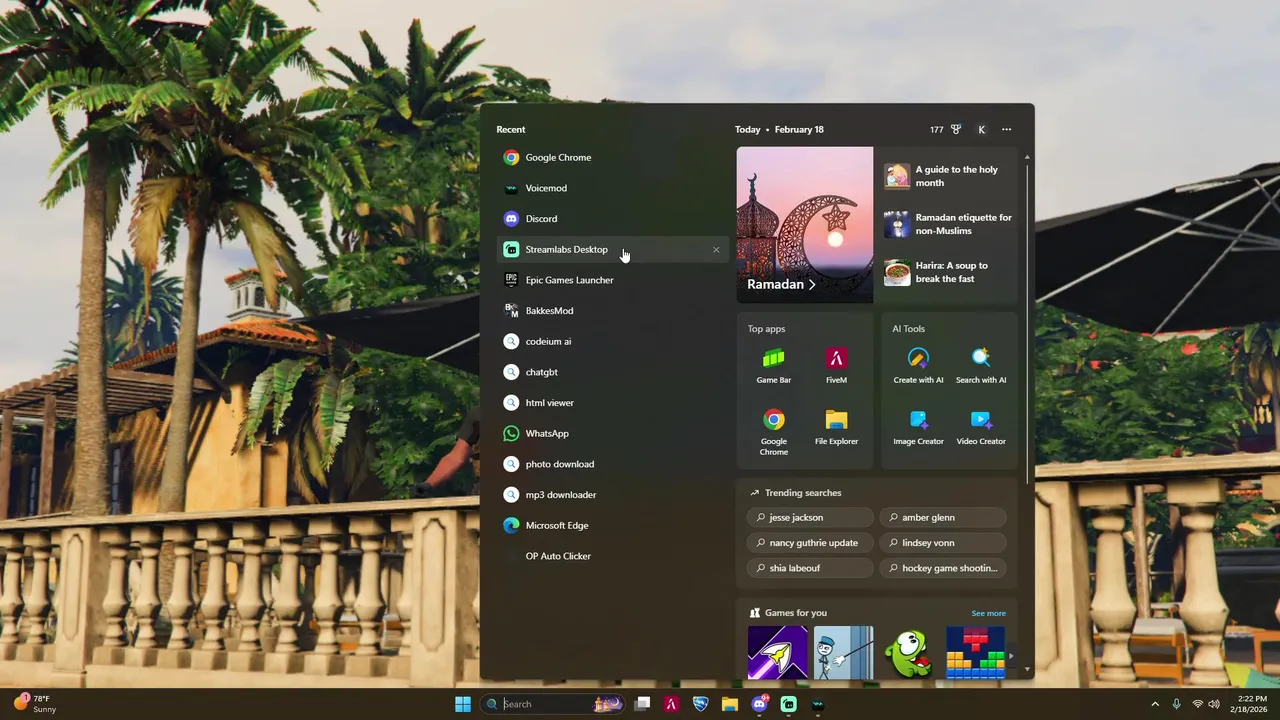The image size is (1280, 720).
Task: Search trending 'nancy guthrie update'
Action: coord(810,543)
